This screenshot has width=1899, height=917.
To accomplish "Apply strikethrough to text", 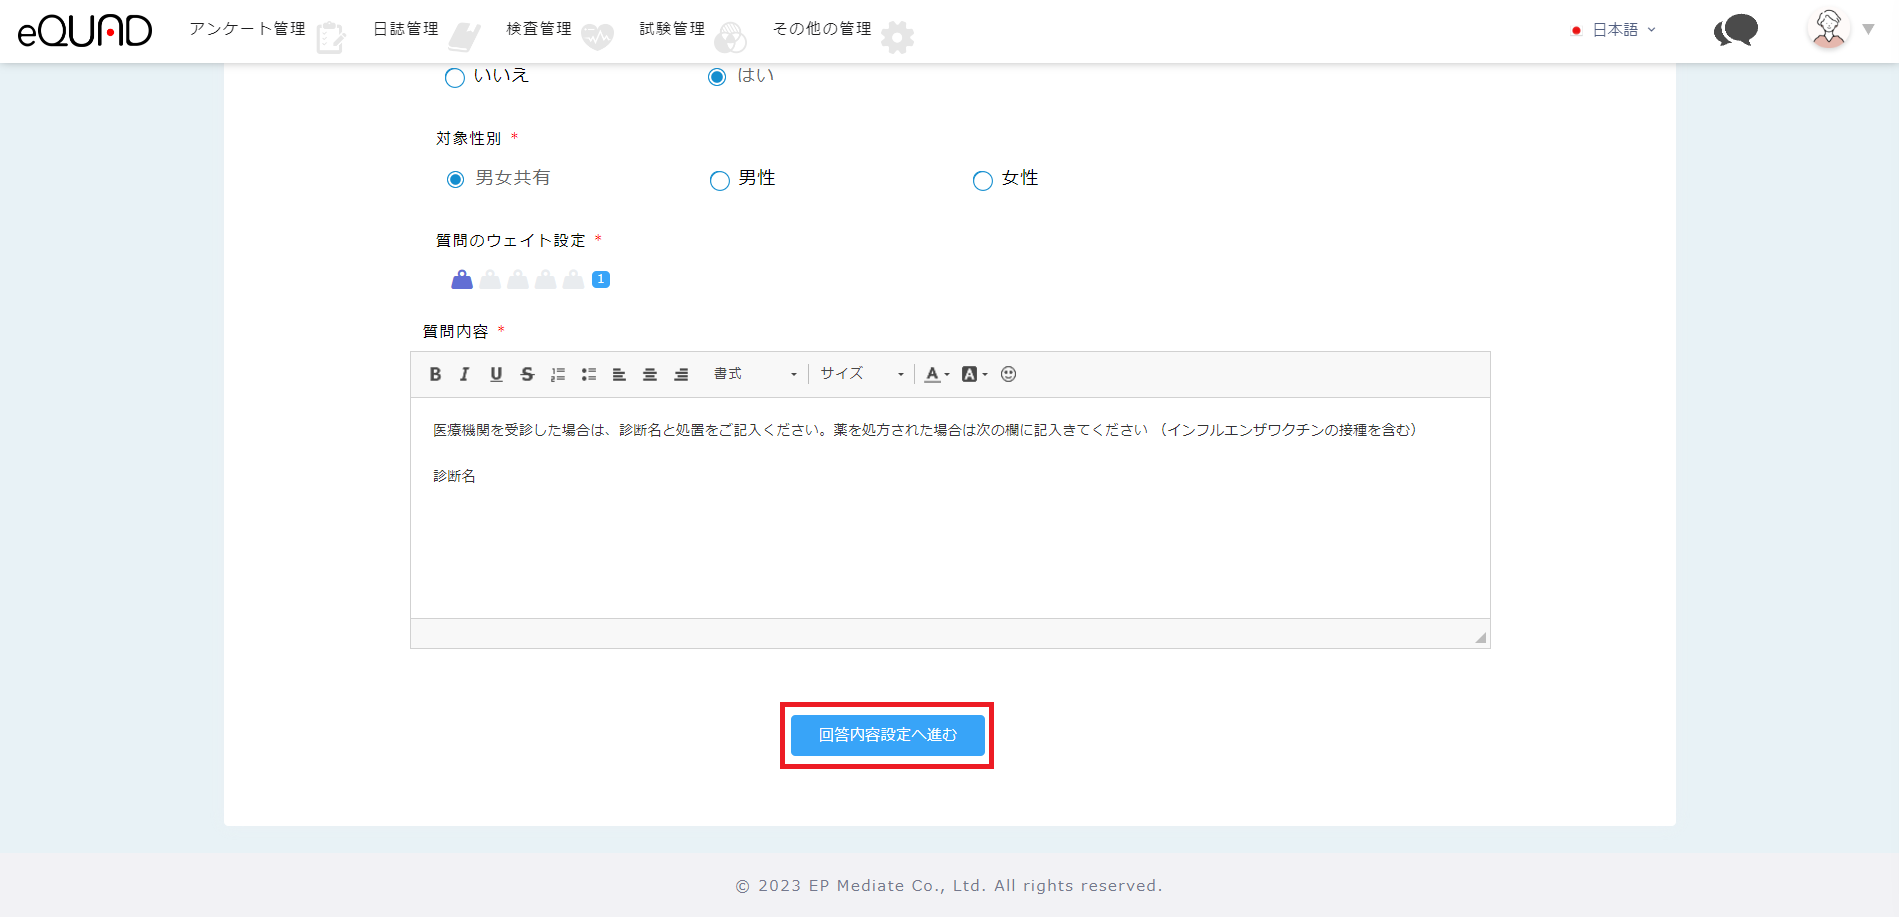I will (x=527, y=374).
